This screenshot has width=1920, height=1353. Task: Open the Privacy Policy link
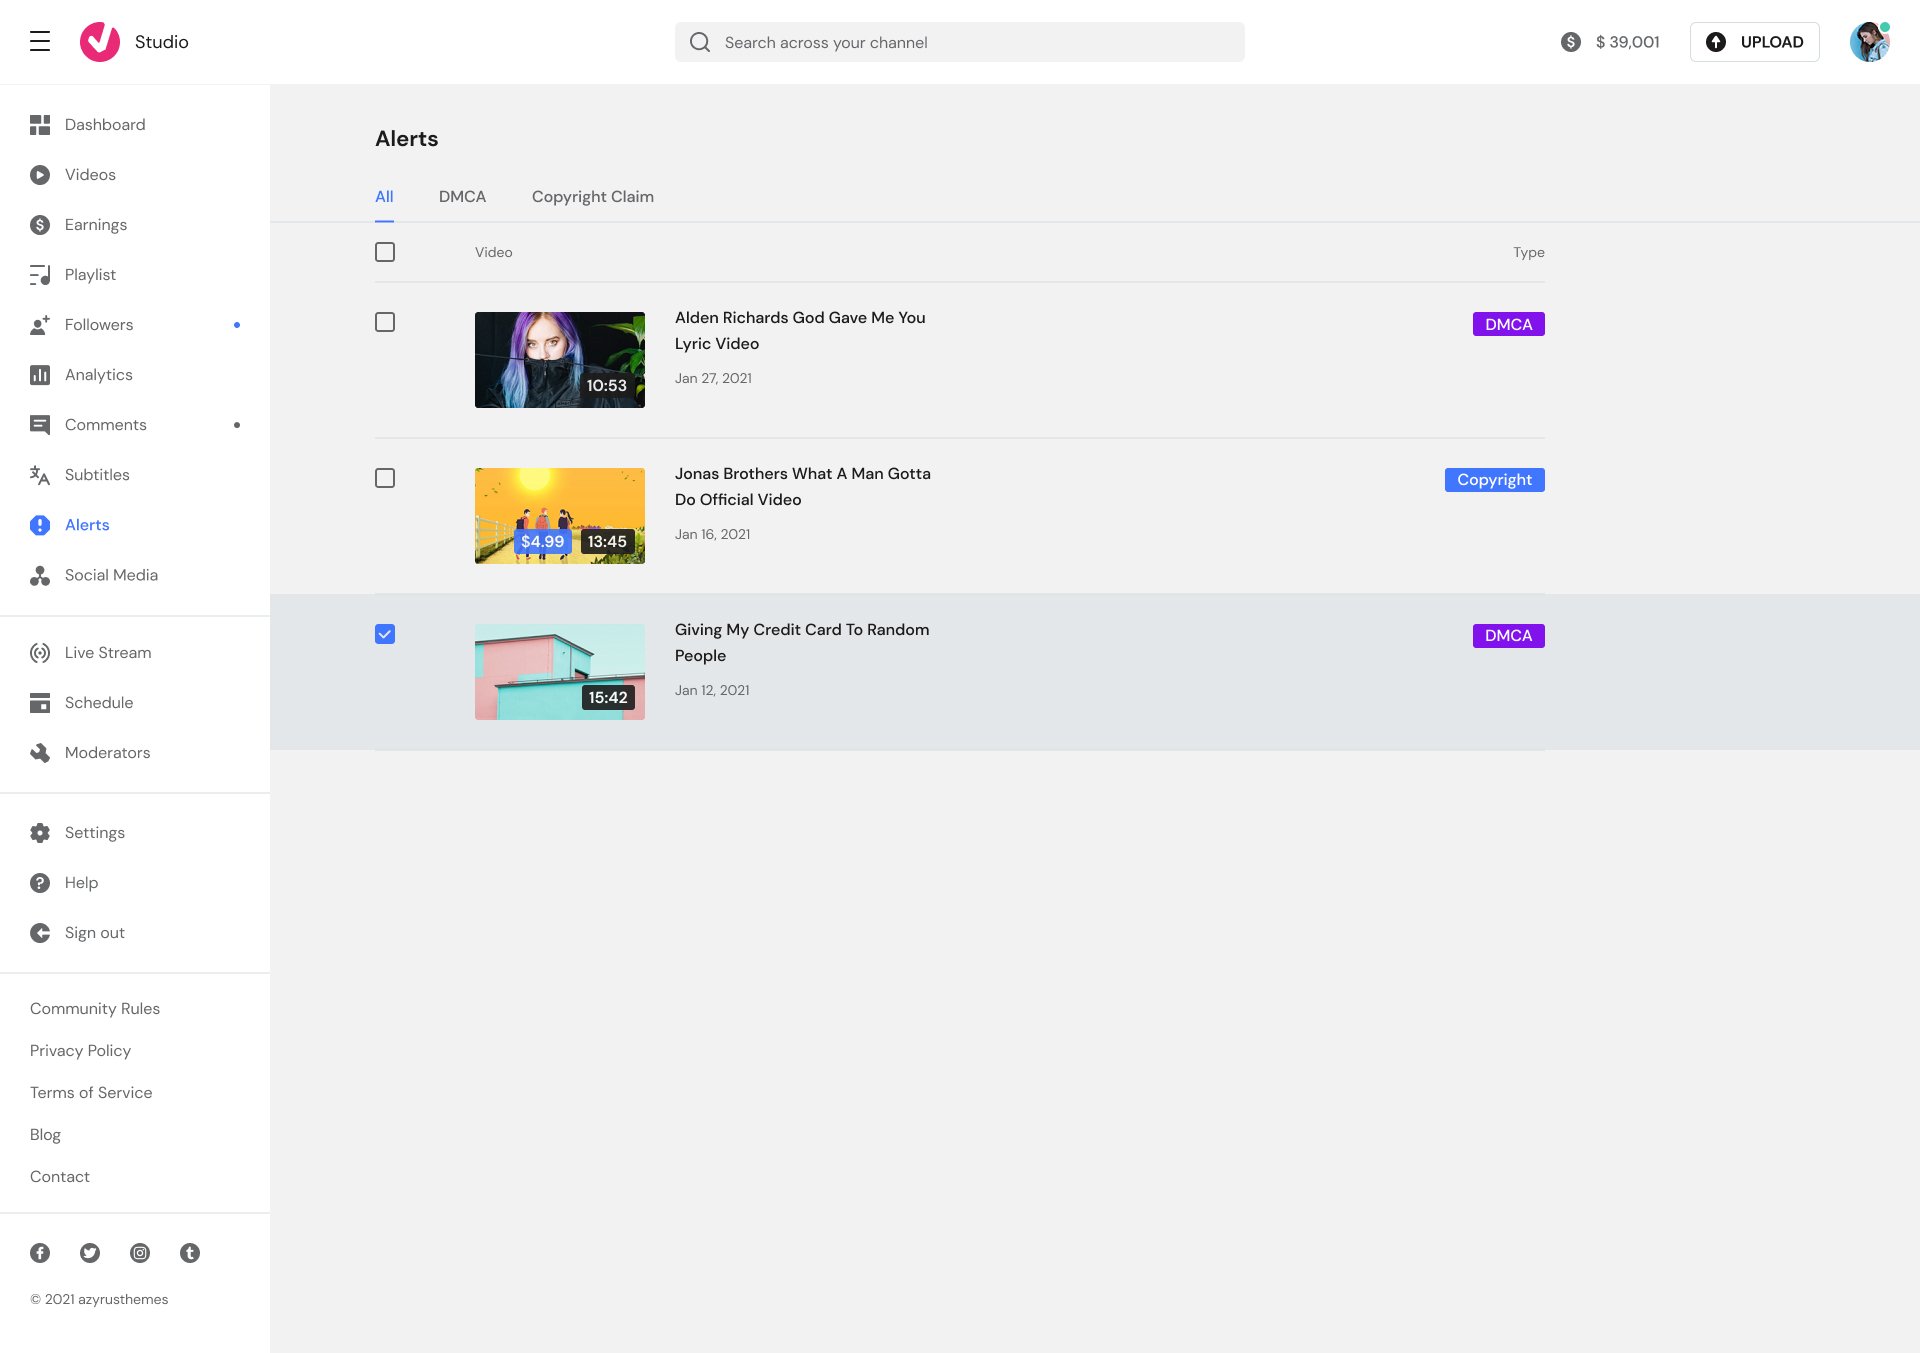pyautogui.click(x=80, y=1051)
